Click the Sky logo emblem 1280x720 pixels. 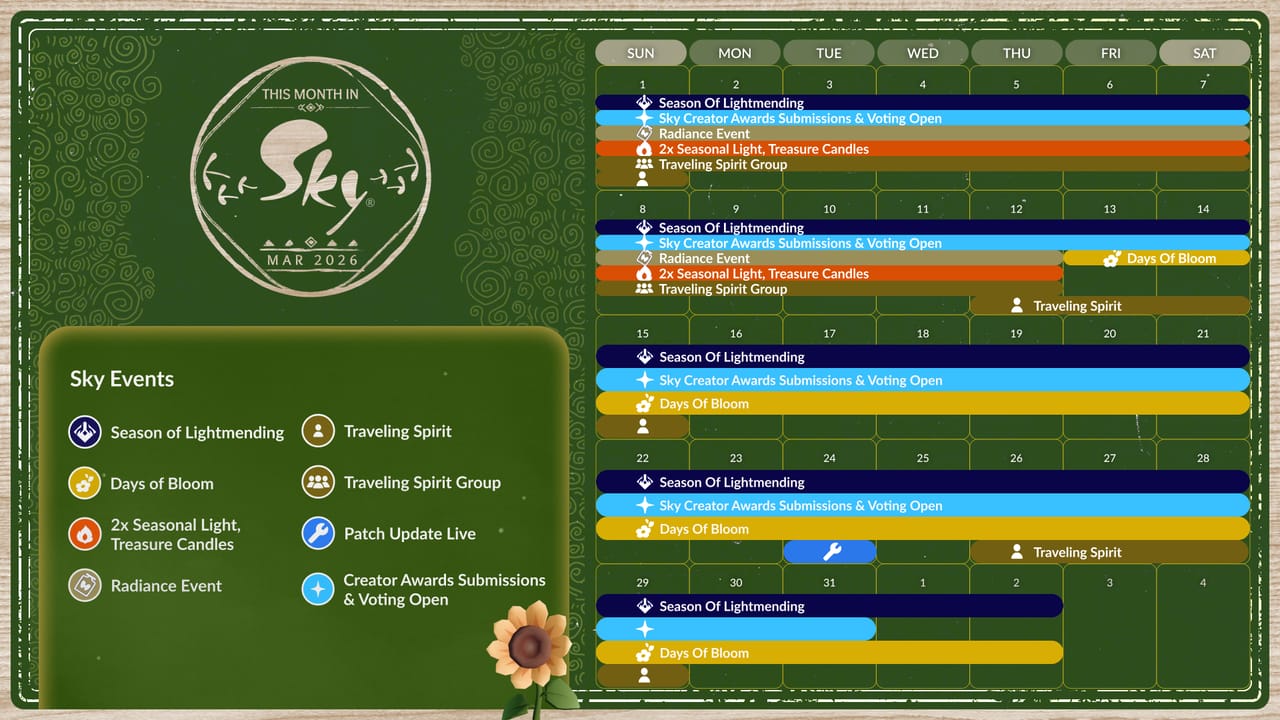pos(310,176)
